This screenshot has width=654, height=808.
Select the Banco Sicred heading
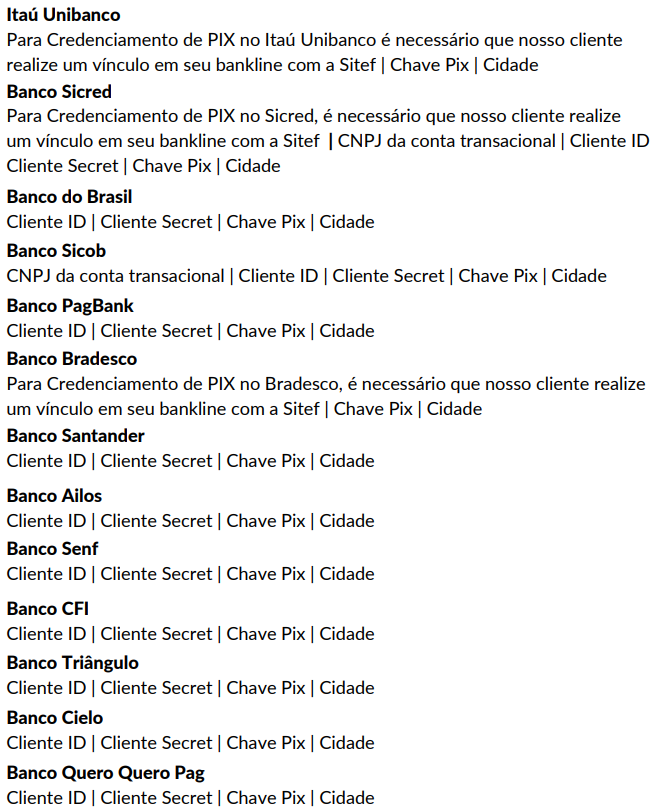coord(59,92)
